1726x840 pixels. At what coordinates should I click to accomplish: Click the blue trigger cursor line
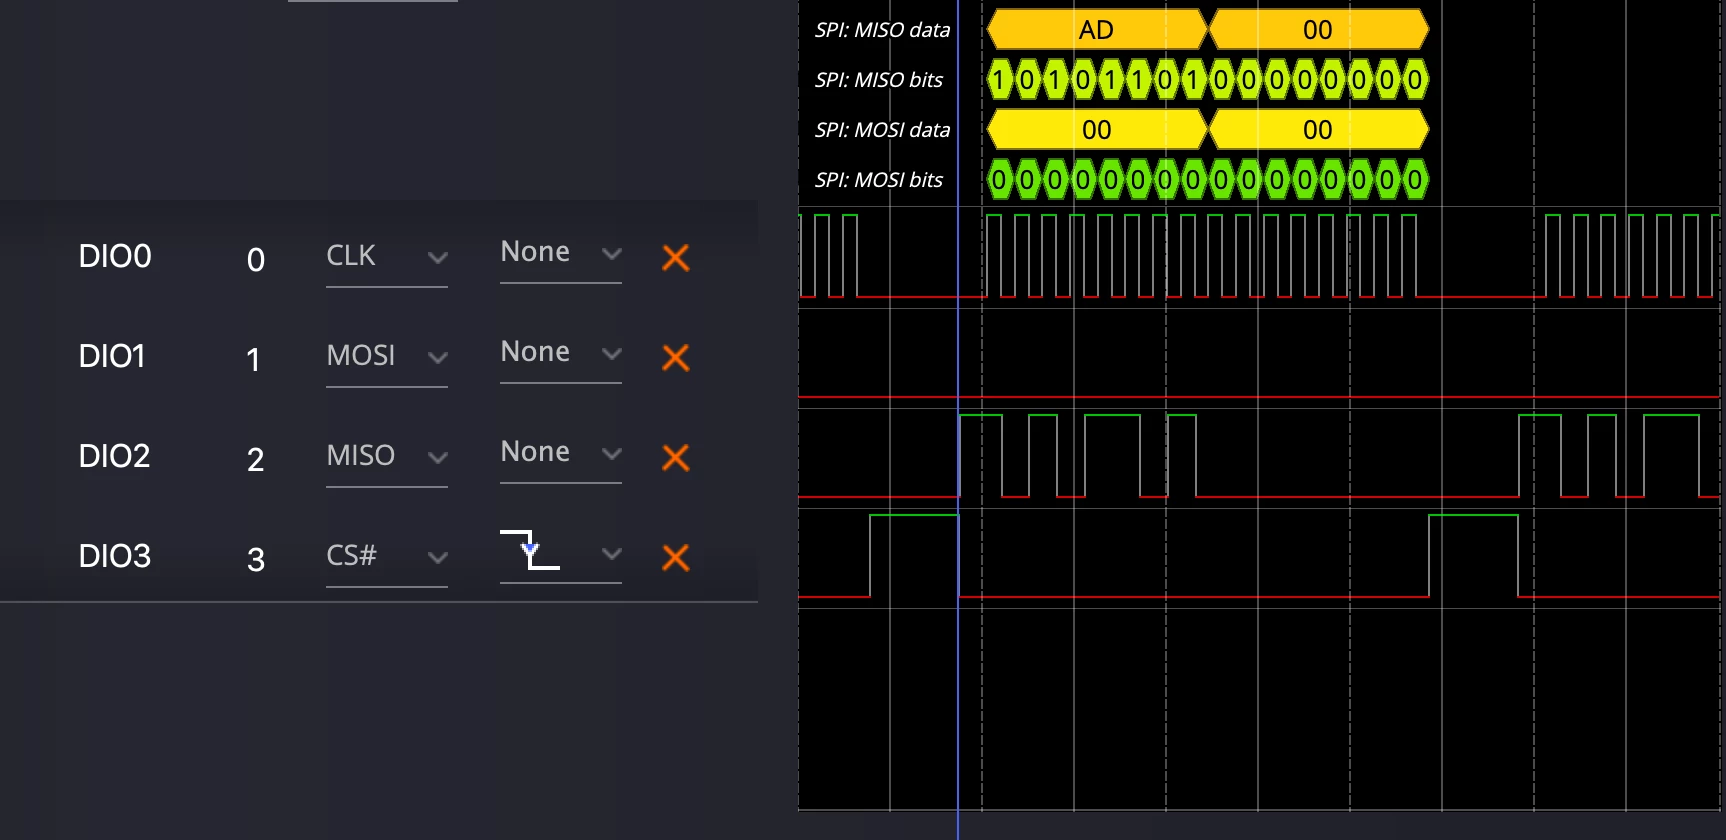coord(958,420)
